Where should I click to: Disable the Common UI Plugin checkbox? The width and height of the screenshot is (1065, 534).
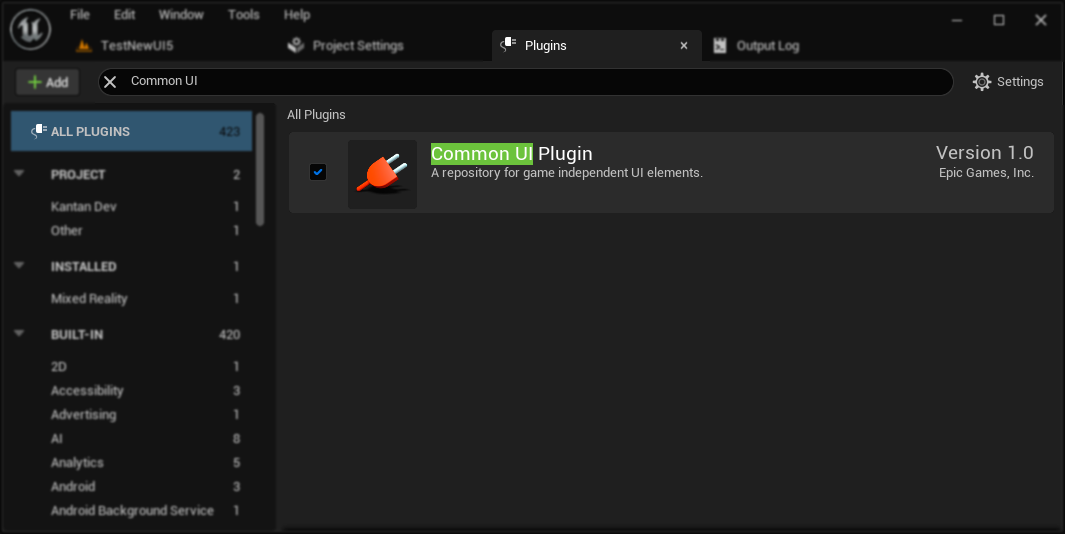[x=318, y=172]
